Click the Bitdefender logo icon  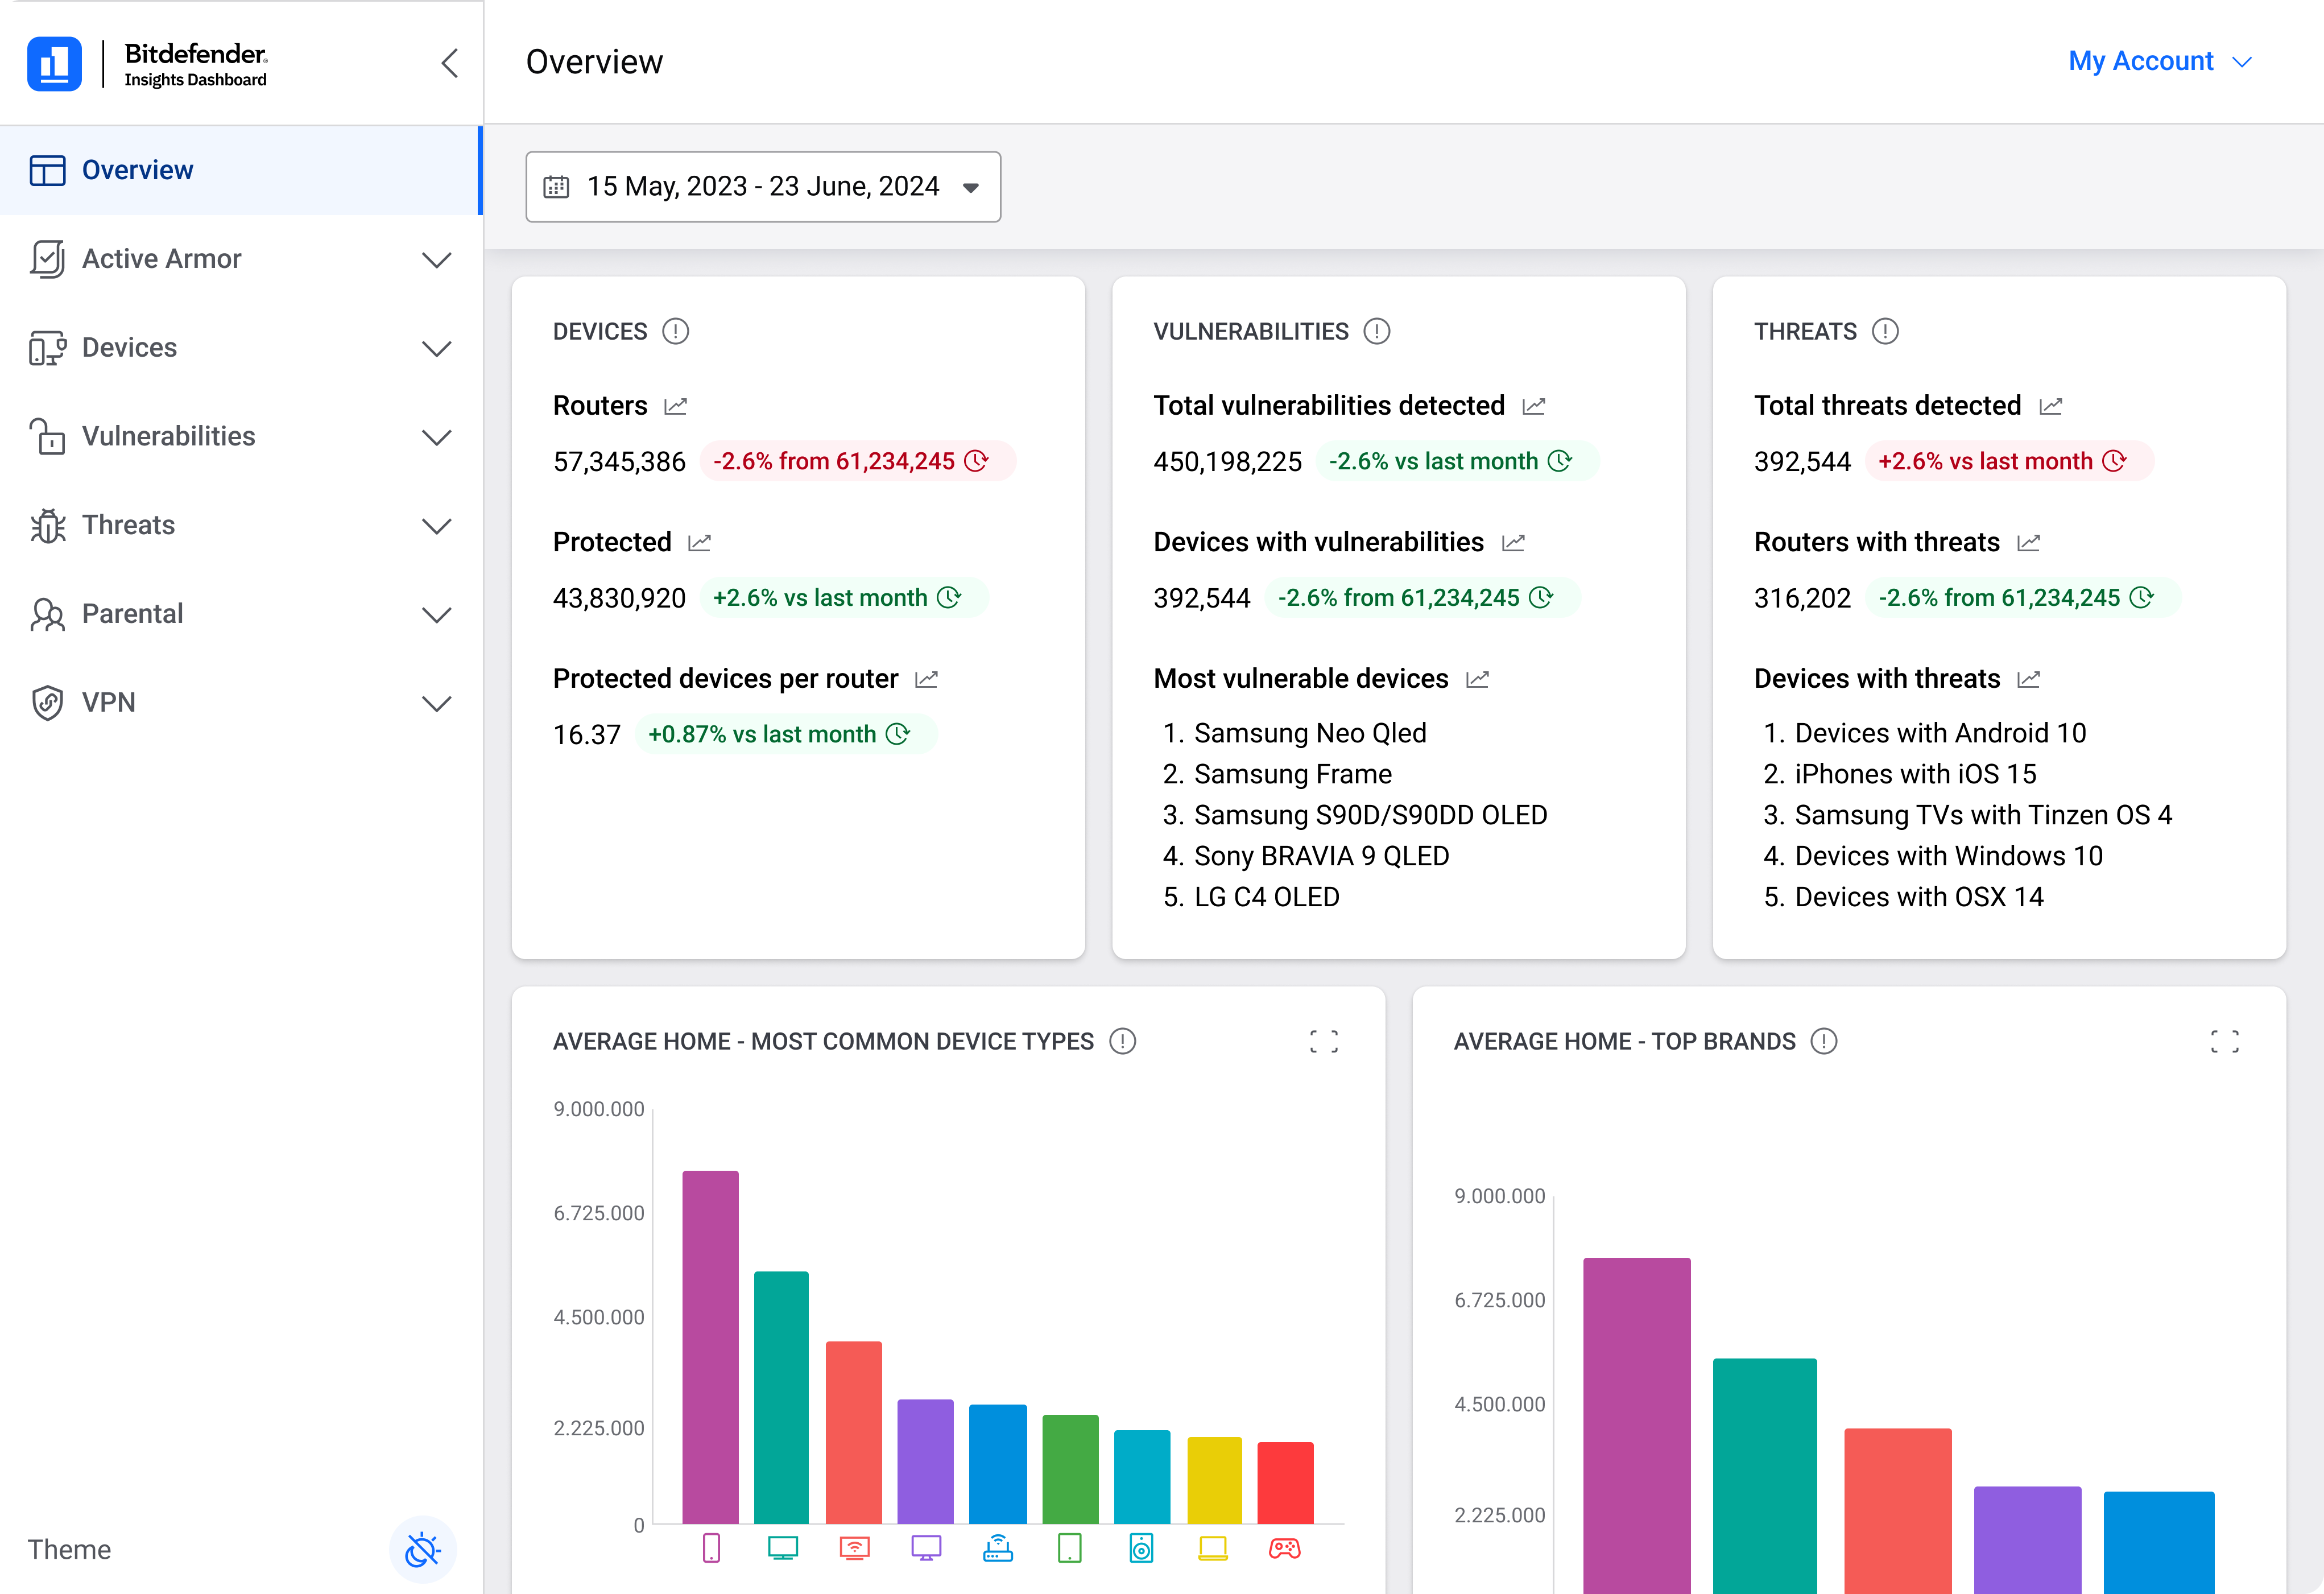point(54,63)
